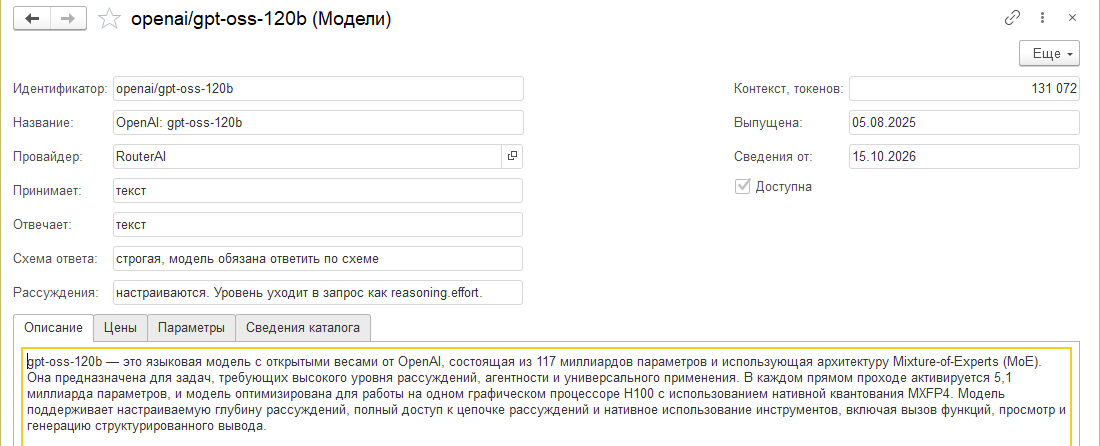Open RouterAI provider record via open icon
This screenshot has width=1100, height=446.
512,157
